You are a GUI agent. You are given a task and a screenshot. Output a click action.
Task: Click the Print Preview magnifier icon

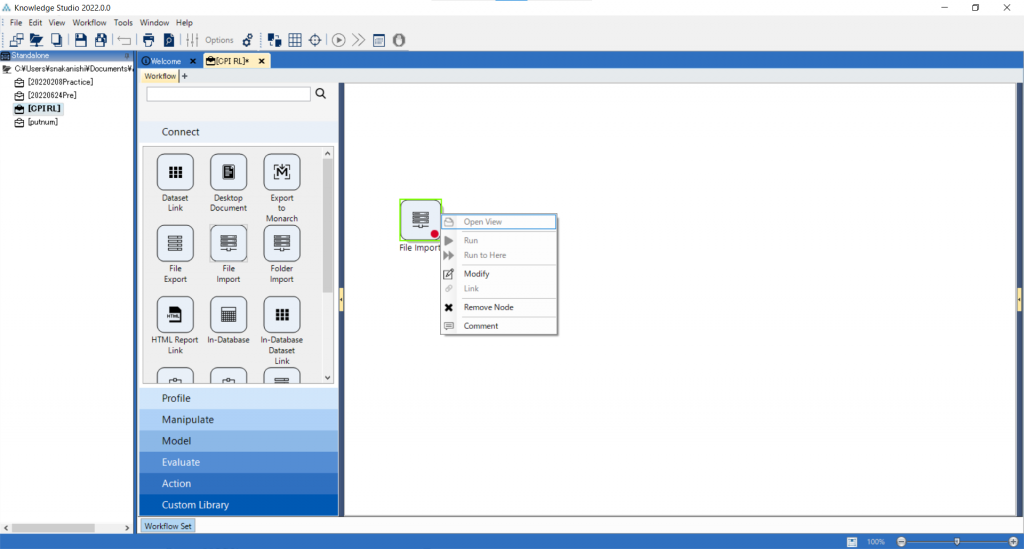click(x=168, y=40)
